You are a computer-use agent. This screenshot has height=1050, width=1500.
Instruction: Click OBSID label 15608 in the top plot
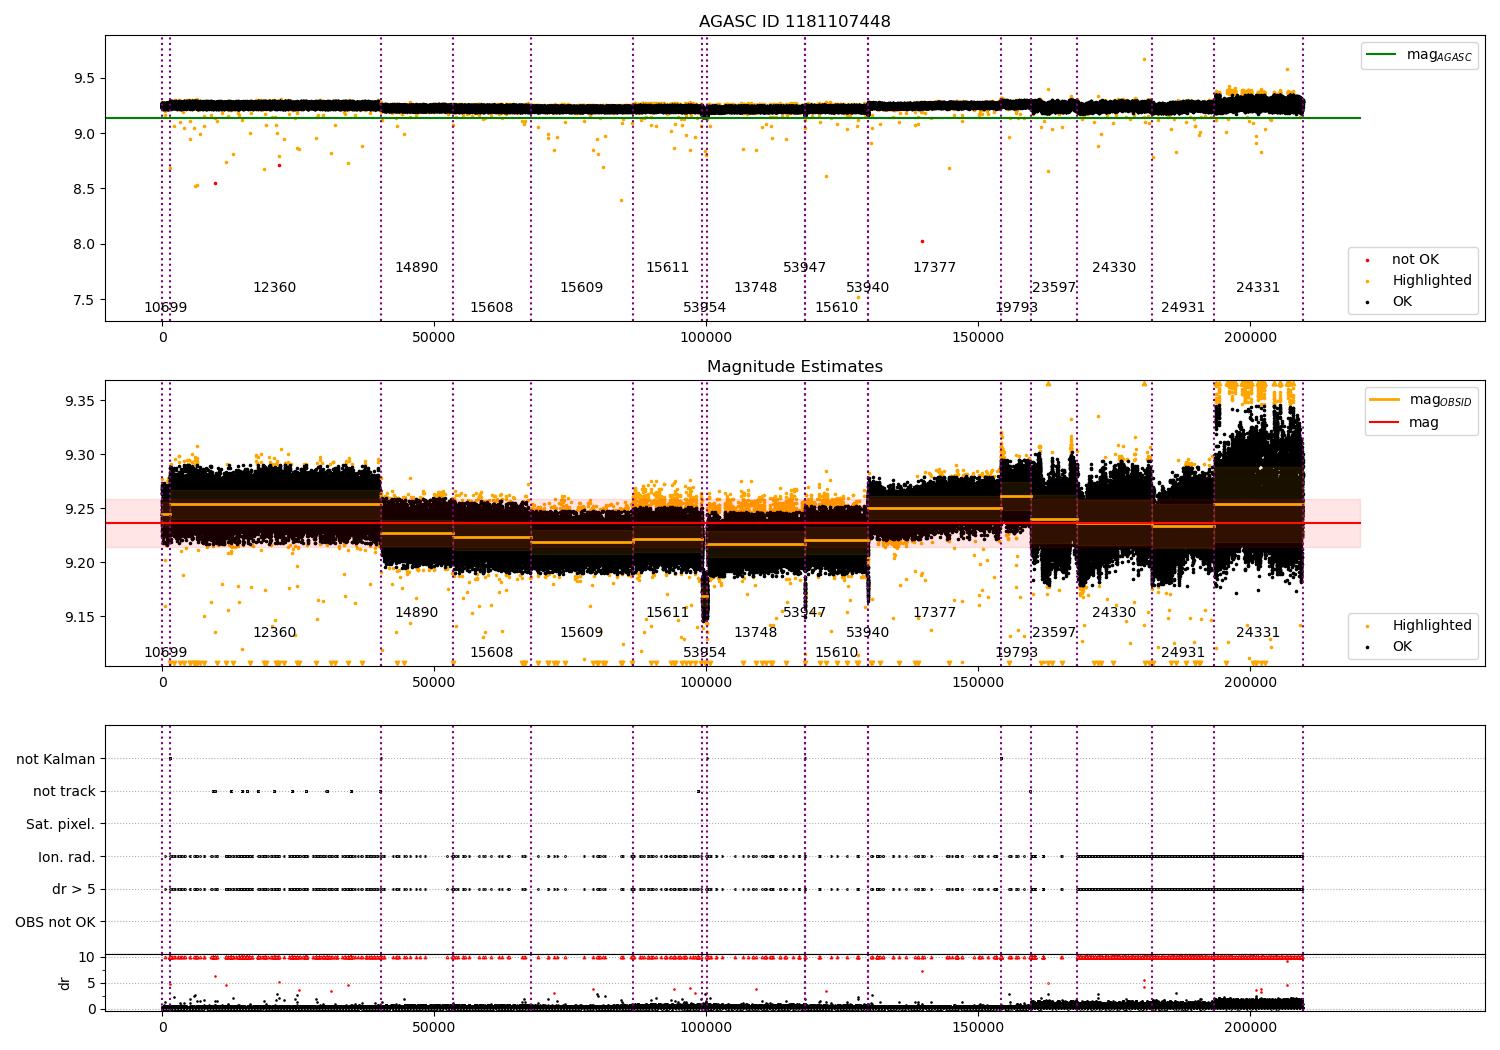point(492,308)
